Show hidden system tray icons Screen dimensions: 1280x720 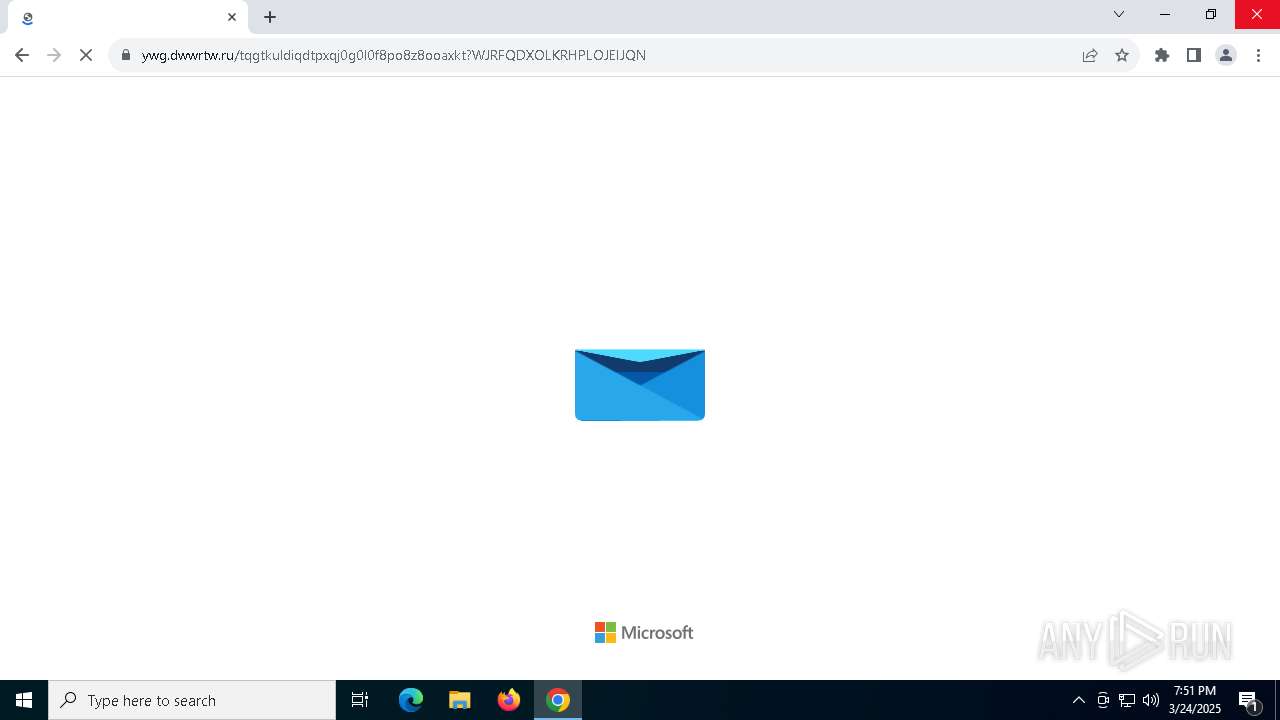[x=1078, y=700]
